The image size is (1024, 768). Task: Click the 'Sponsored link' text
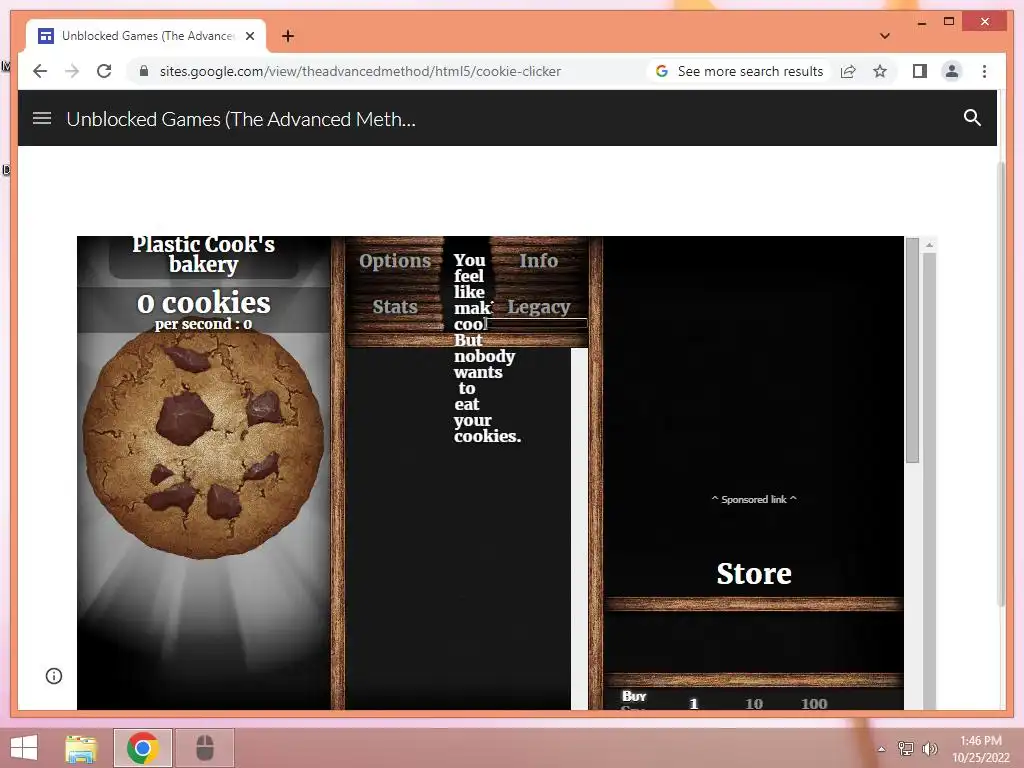click(754, 500)
